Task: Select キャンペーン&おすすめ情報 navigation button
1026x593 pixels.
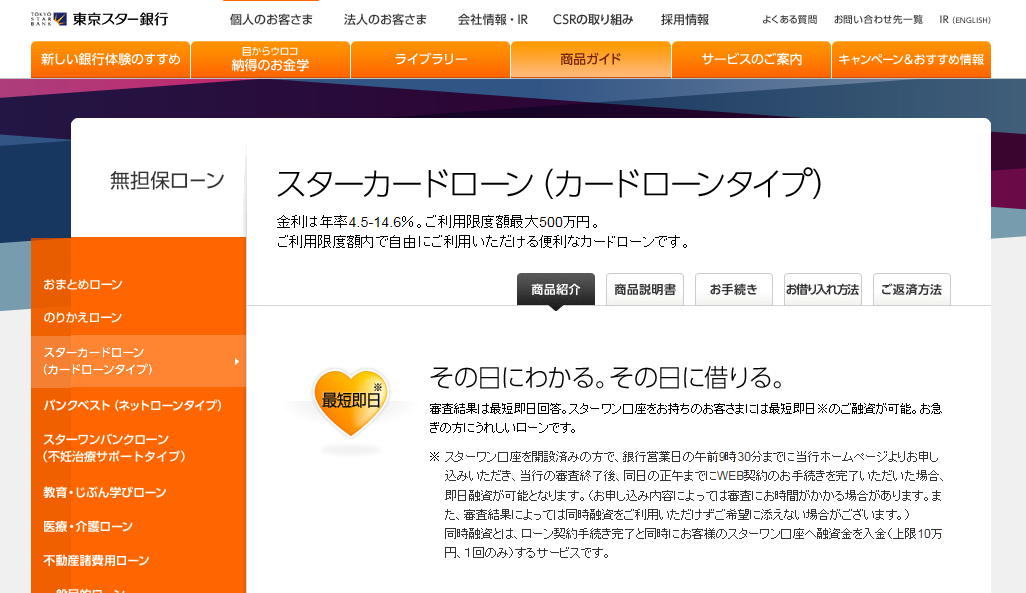Action: pyautogui.click(x=911, y=60)
